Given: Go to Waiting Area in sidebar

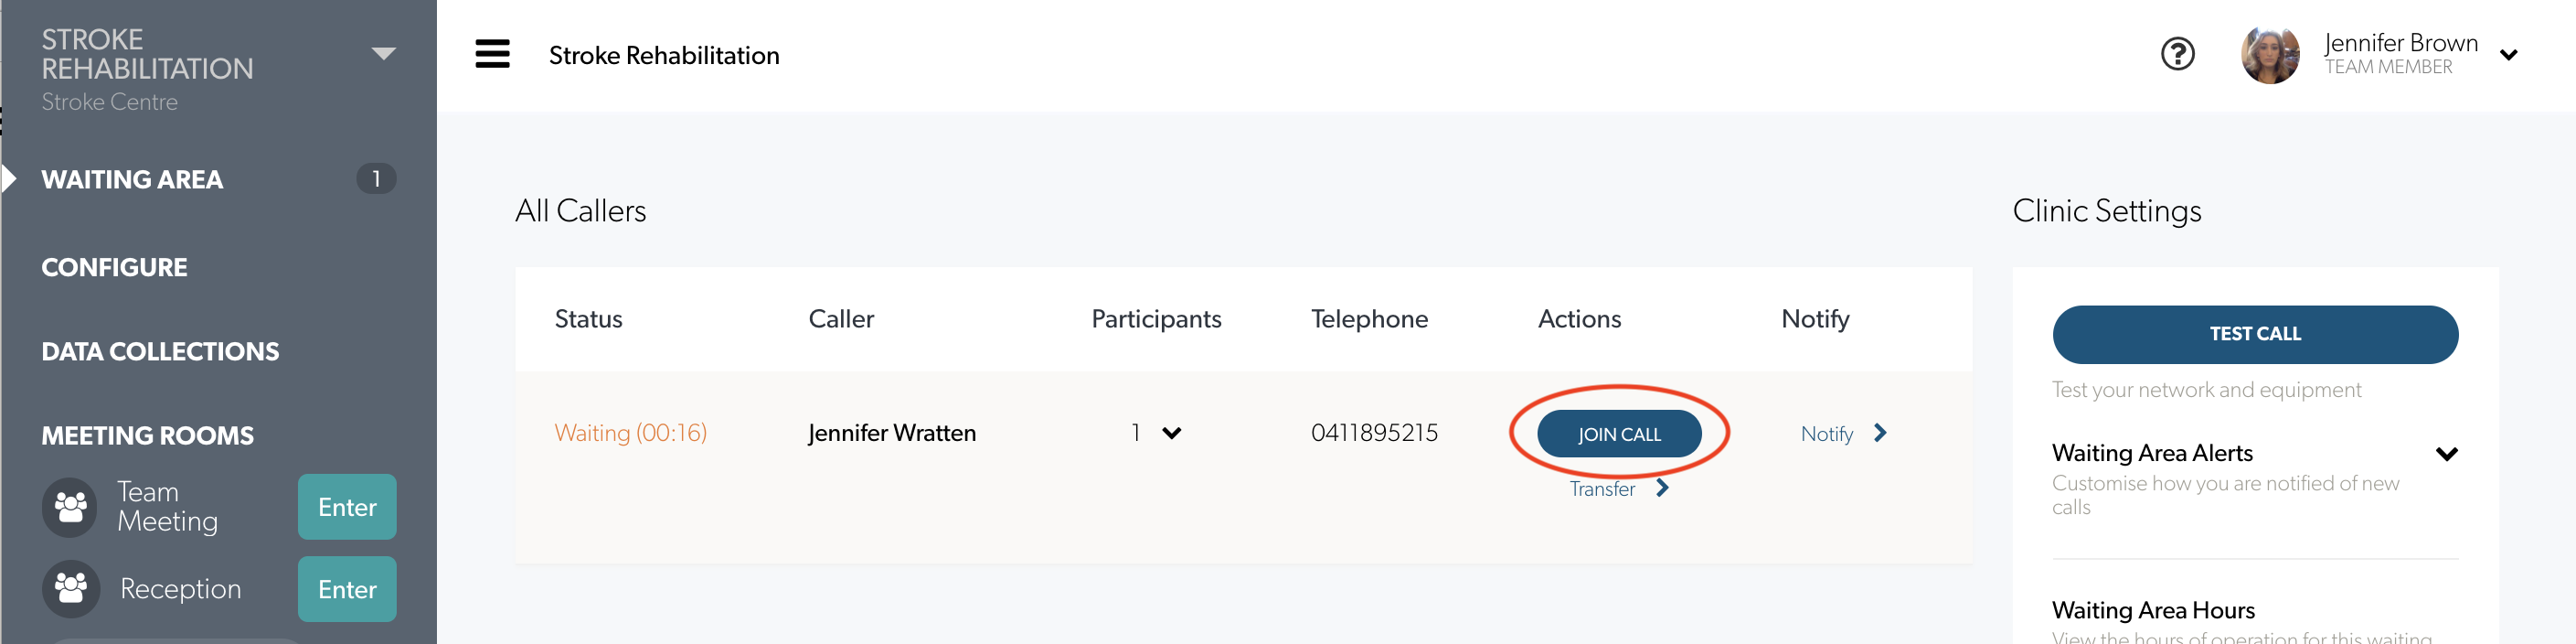Looking at the screenshot, I should (x=132, y=180).
